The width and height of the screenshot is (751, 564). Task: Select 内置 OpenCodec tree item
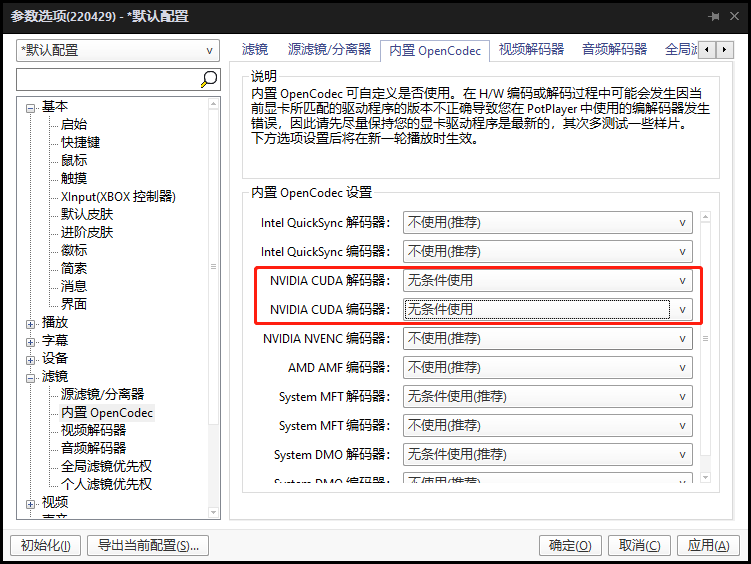coord(107,412)
